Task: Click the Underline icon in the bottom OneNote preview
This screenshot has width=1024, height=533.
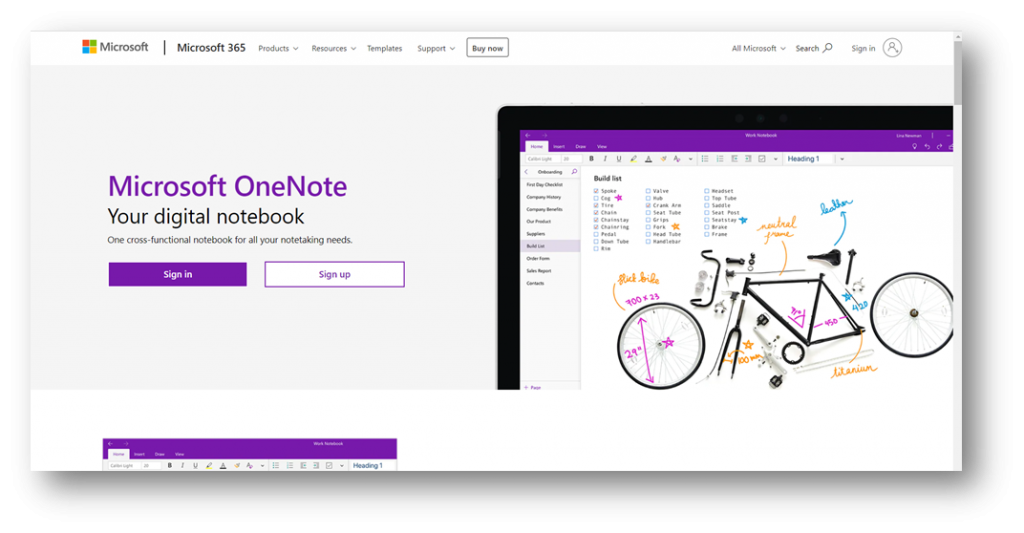Action: [195, 465]
